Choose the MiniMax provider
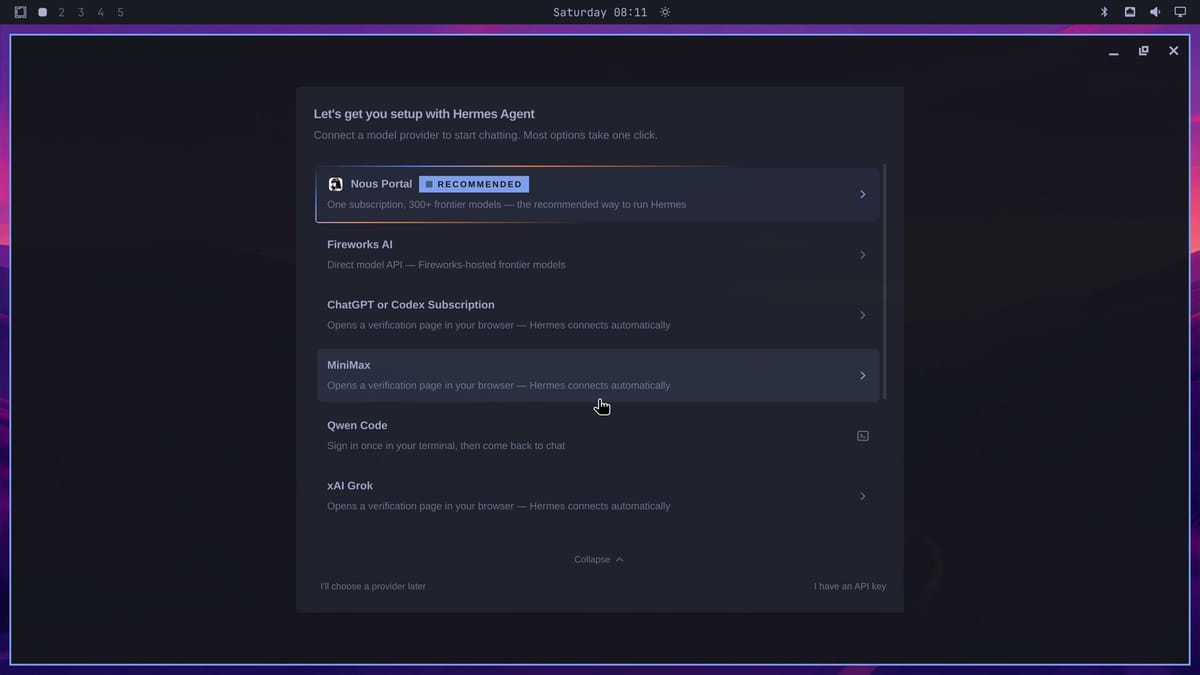The height and width of the screenshot is (675, 1200). point(598,375)
